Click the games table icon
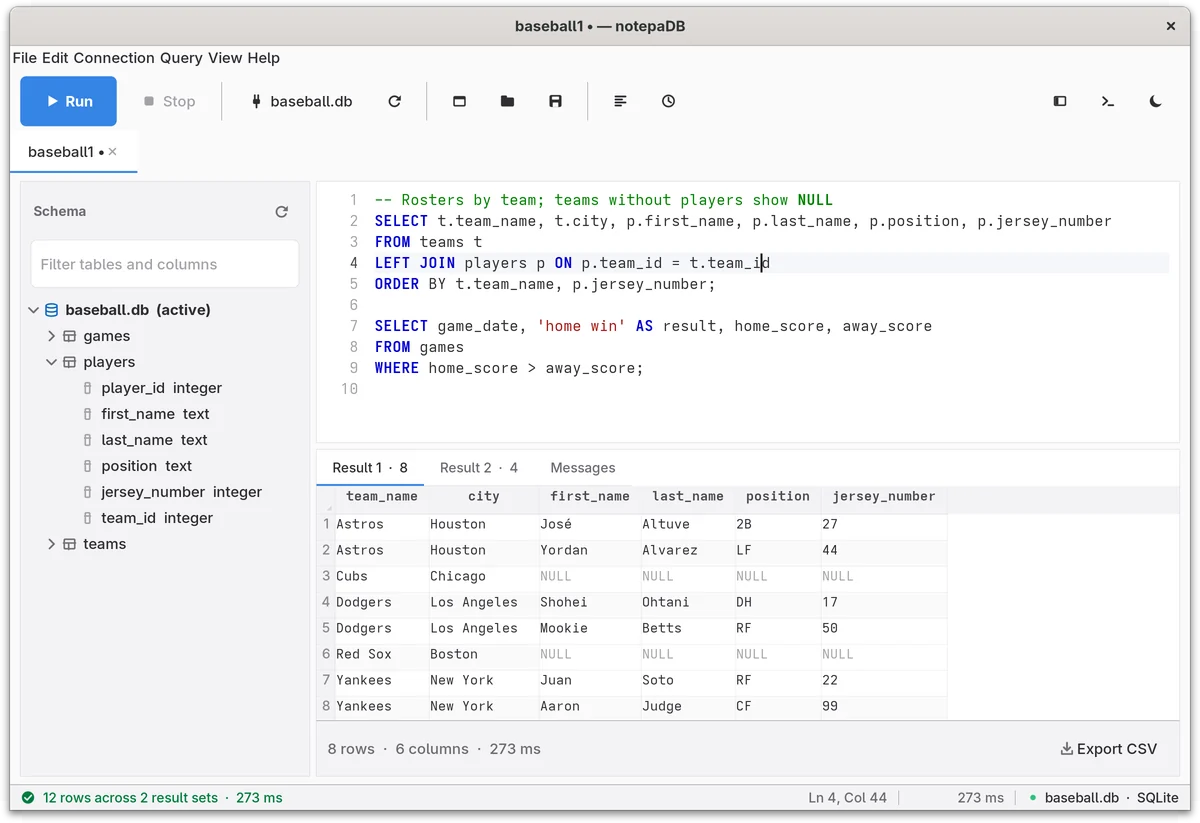 click(x=70, y=336)
